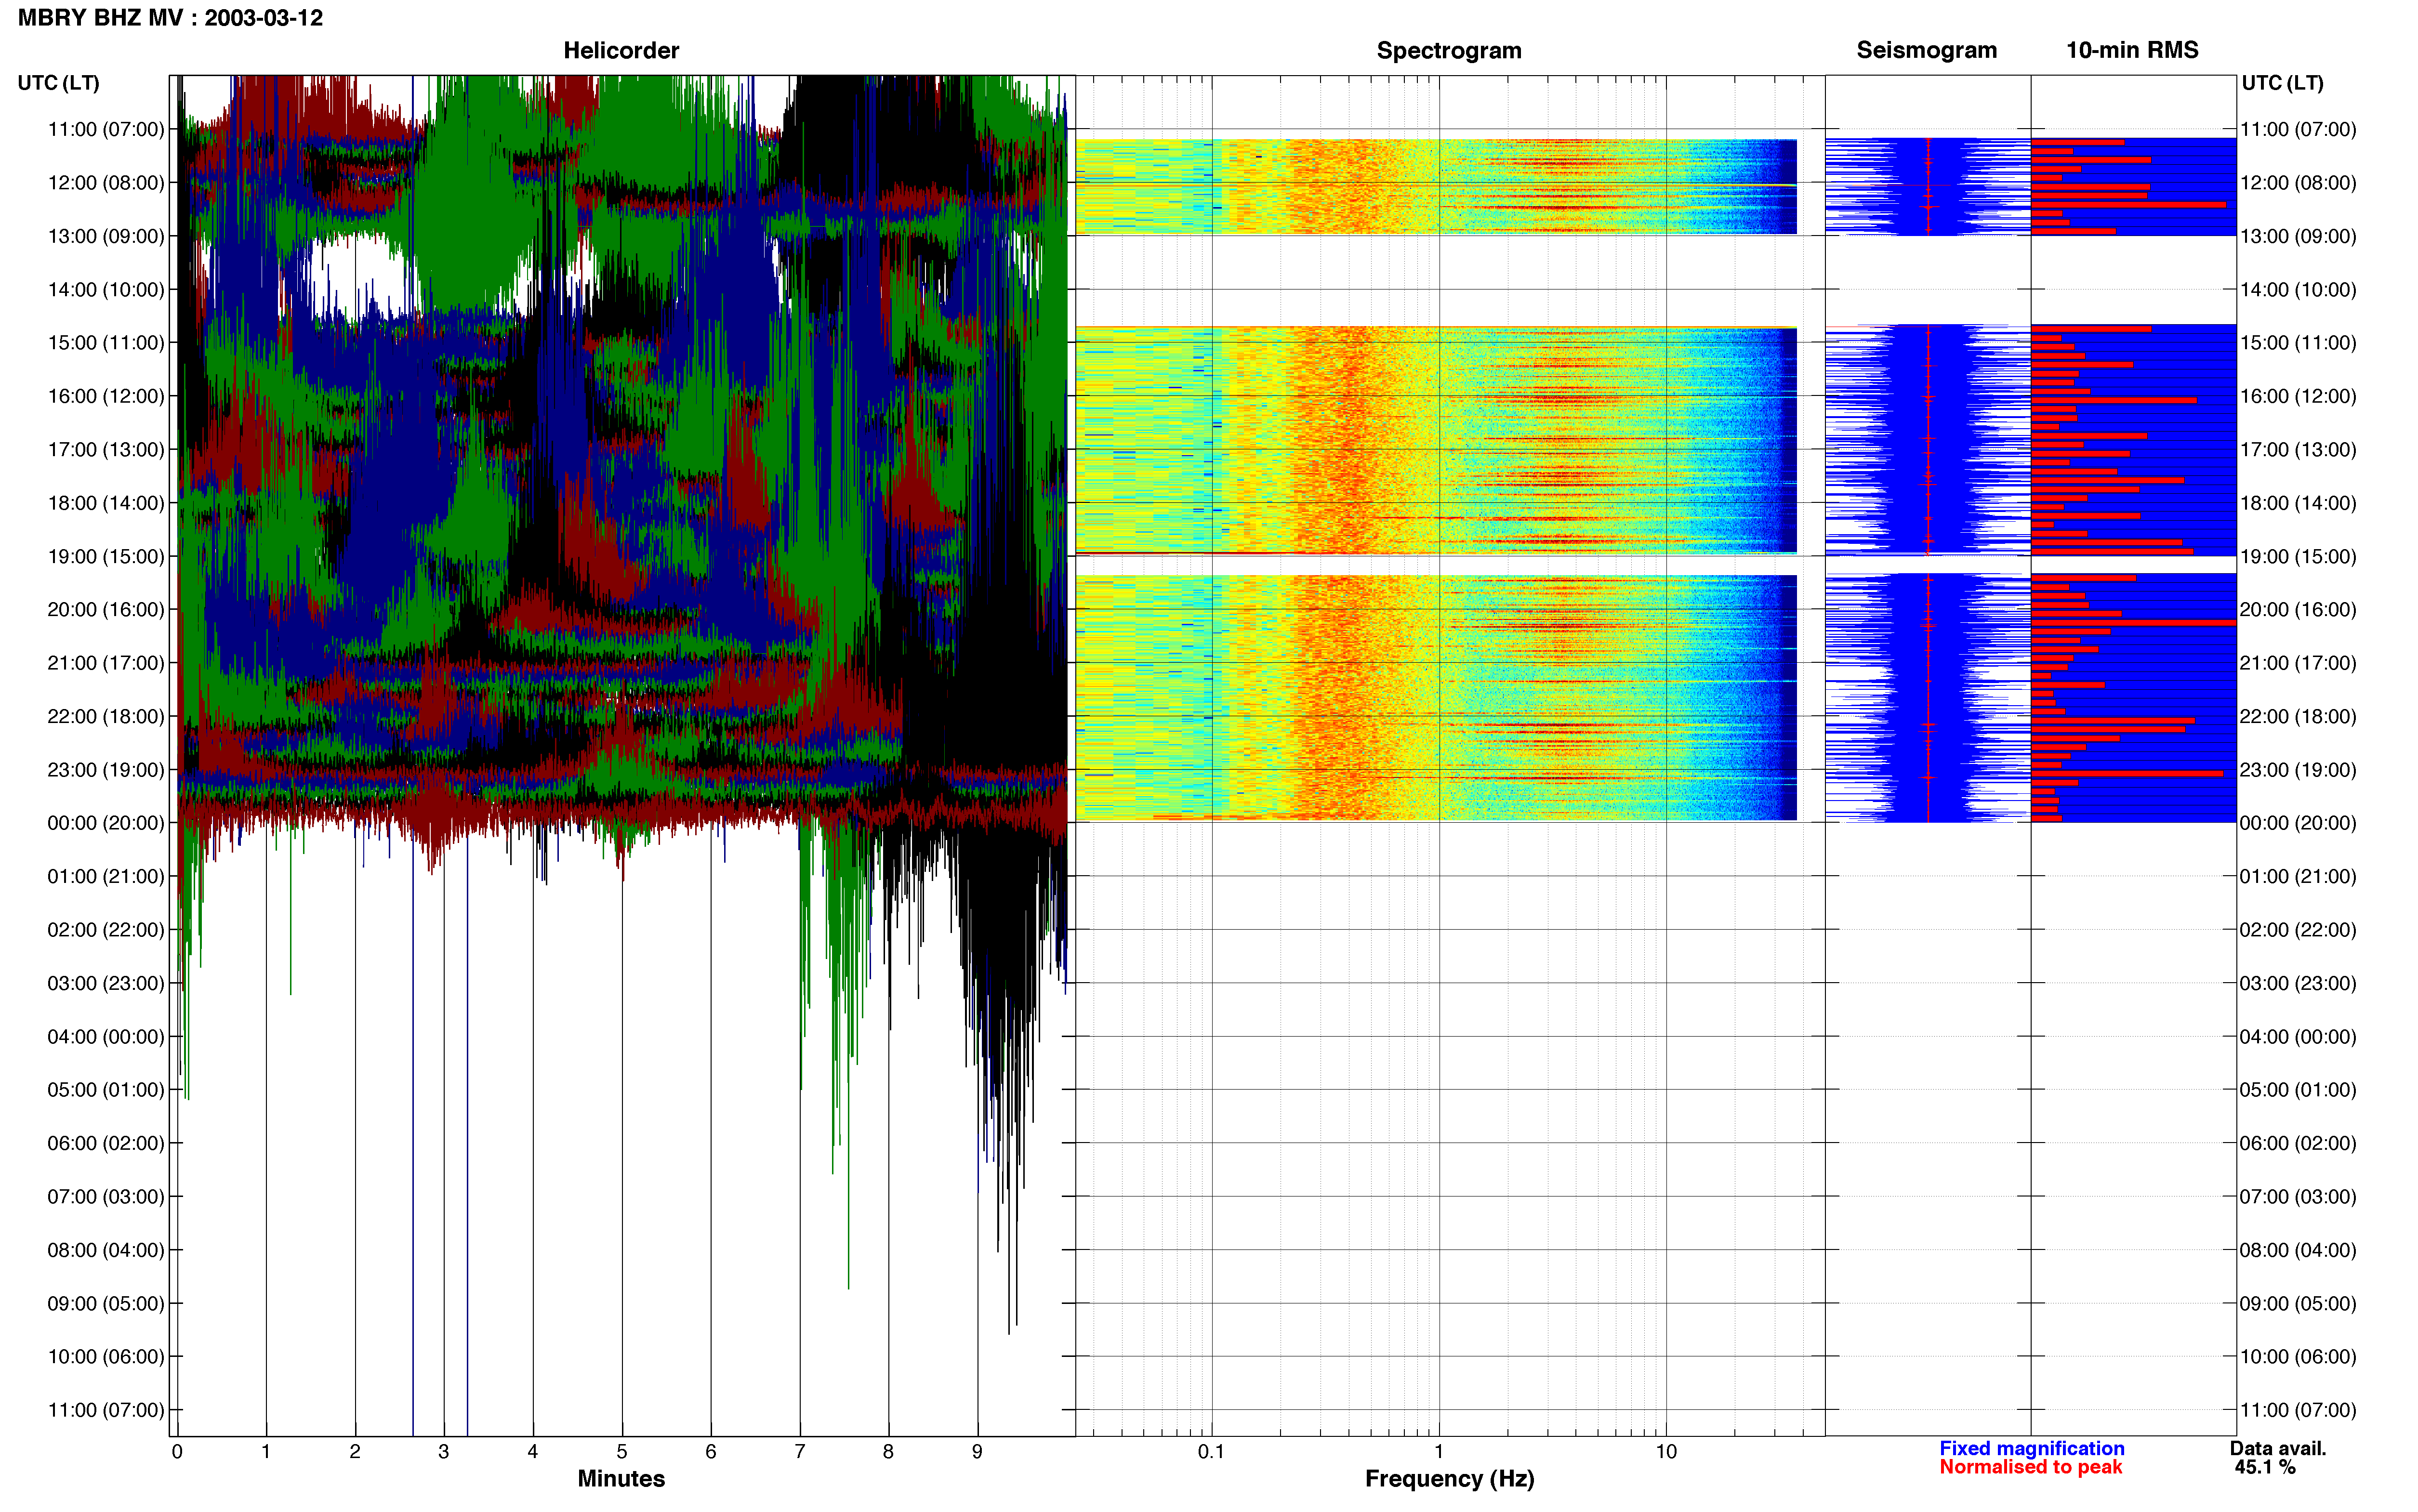Click the left '12:00 (08:00)' time label
This screenshot has height=1512, width=2418.
[x=106, y=183]
